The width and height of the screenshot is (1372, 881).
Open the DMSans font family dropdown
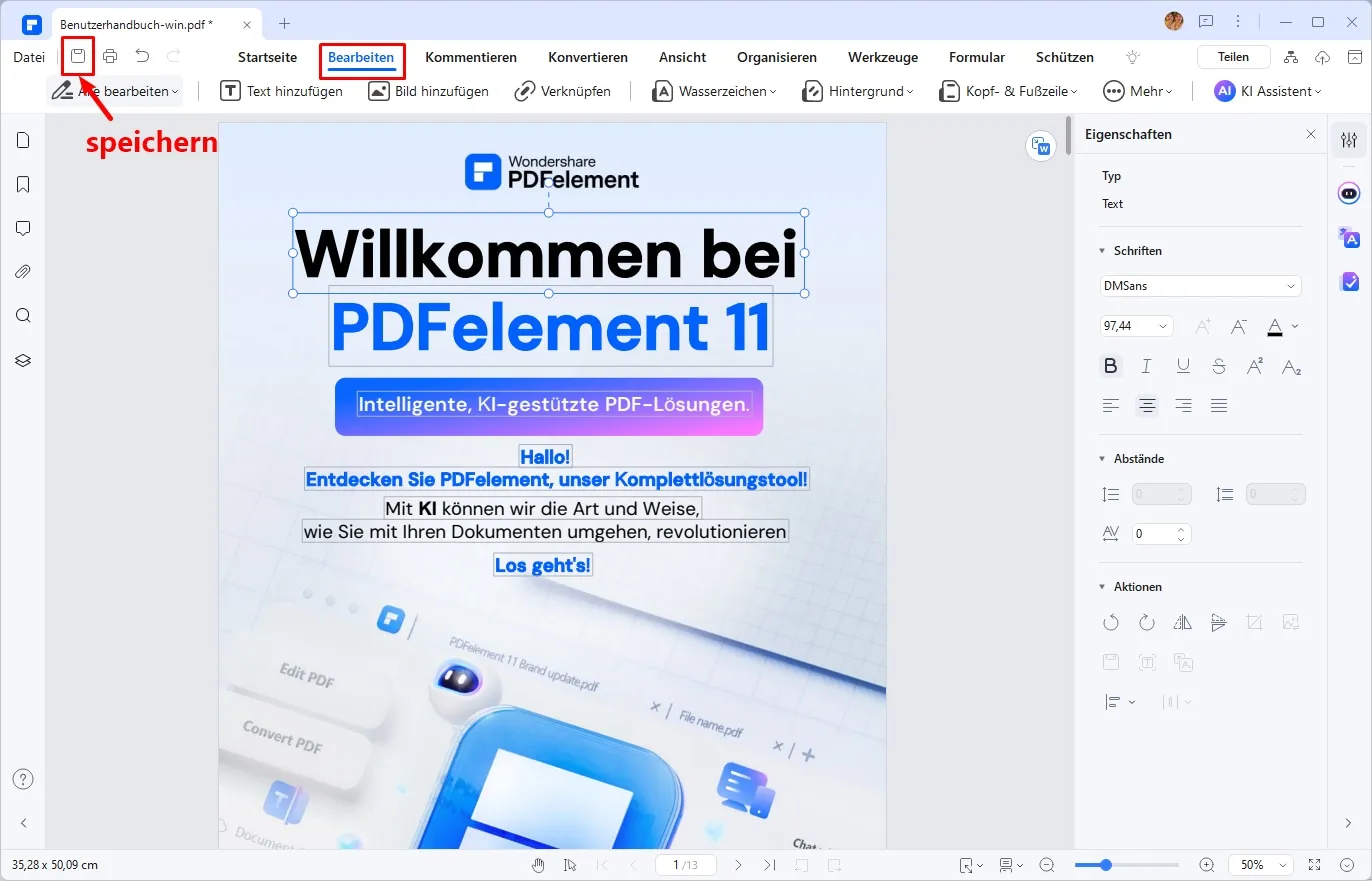[1199, 285]
